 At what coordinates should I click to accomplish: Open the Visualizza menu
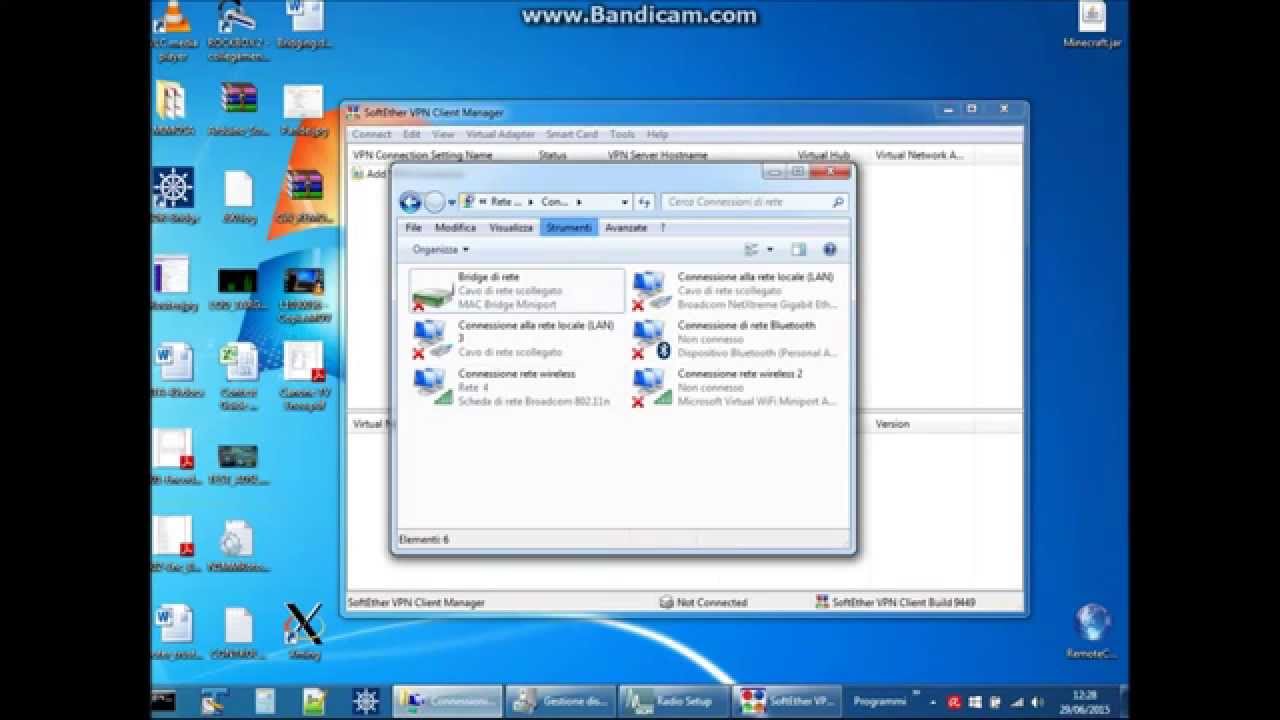(511, 228)
